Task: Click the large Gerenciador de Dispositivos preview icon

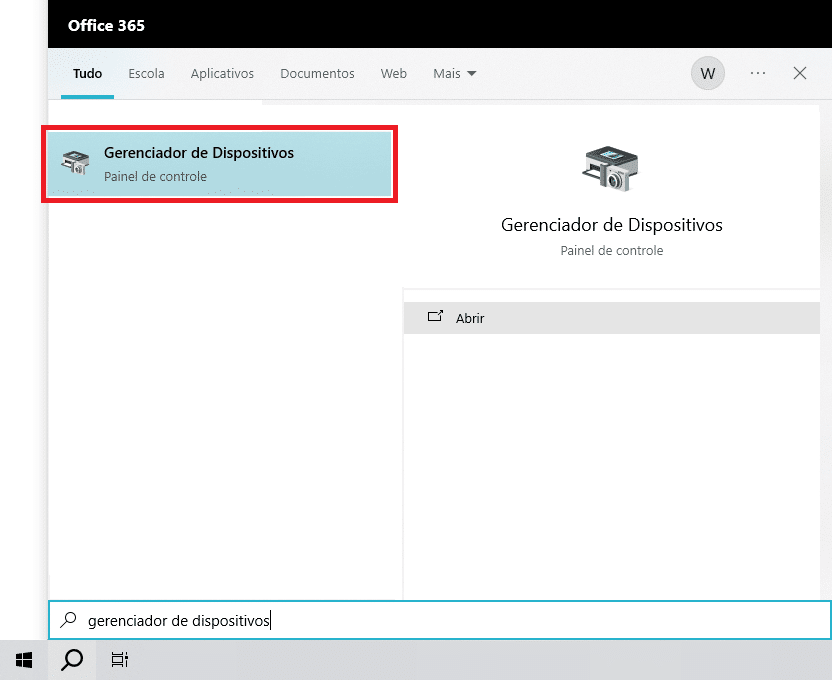Action: pos(611,170)
